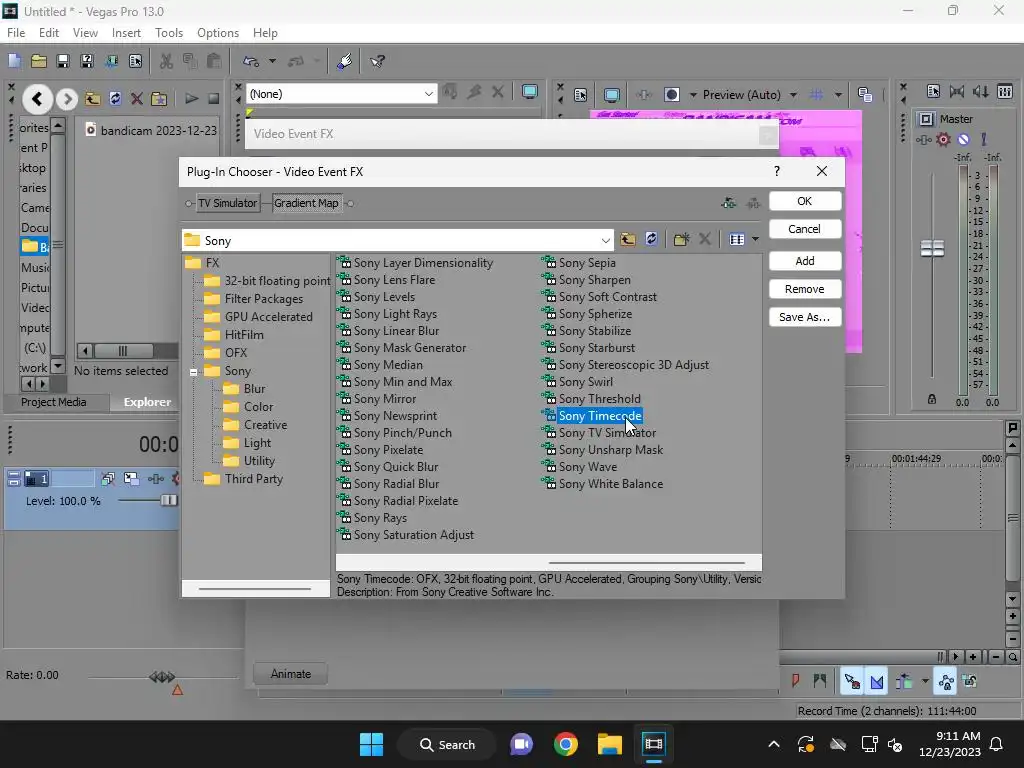Open a project with the folder icon

coord(39,61)
